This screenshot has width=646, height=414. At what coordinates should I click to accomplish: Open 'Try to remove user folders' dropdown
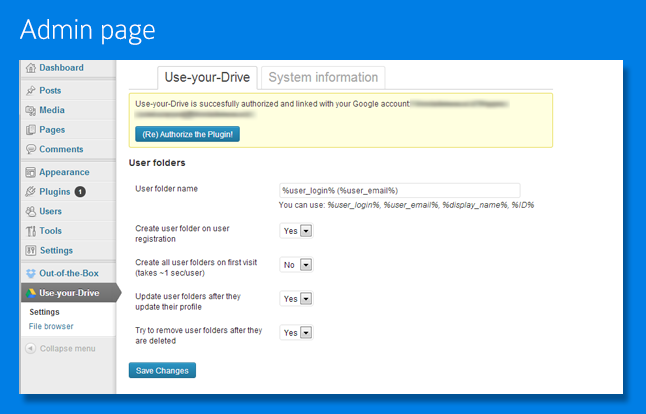click(297, 332)
